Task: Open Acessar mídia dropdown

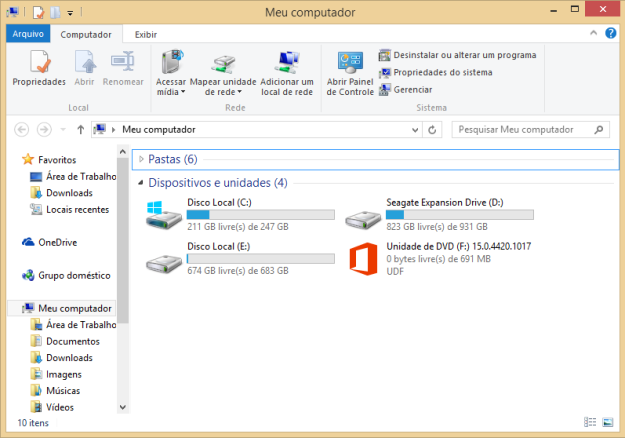Action: pyautogui.click(x=171, y=73)
